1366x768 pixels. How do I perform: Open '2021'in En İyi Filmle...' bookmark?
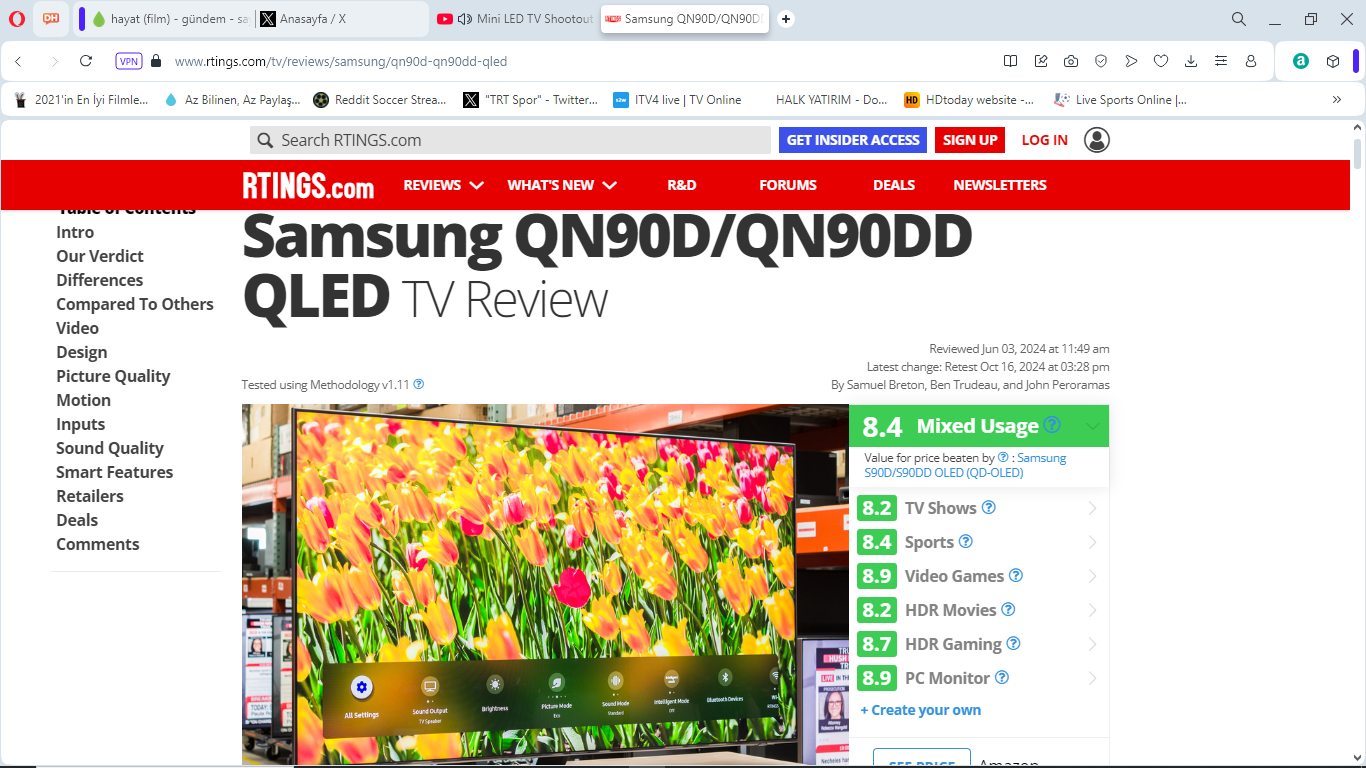pyautogui.click(x=80, y=100)
